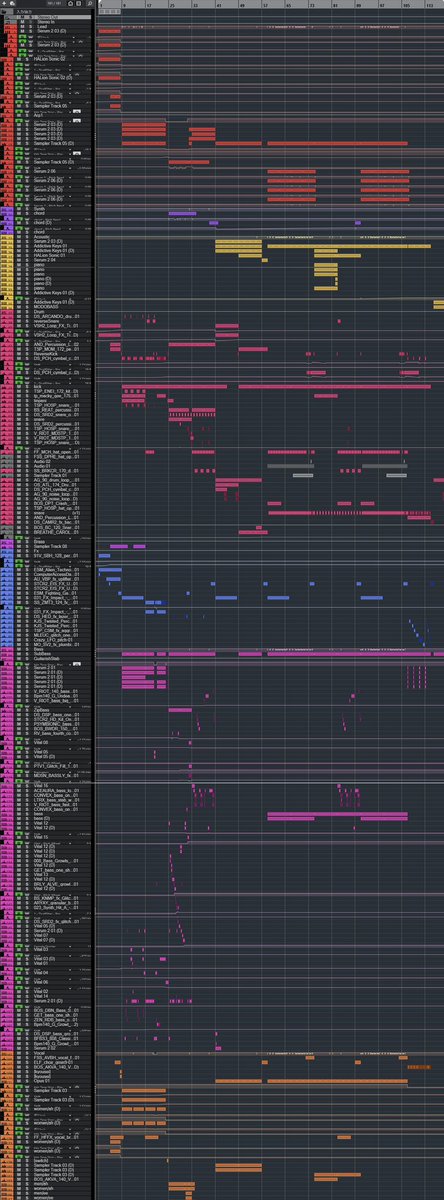Screen dimensions: 444x1200
Task: Select the AU_VBP_fx_uplifter track
Action: click(x=56, y=579)
